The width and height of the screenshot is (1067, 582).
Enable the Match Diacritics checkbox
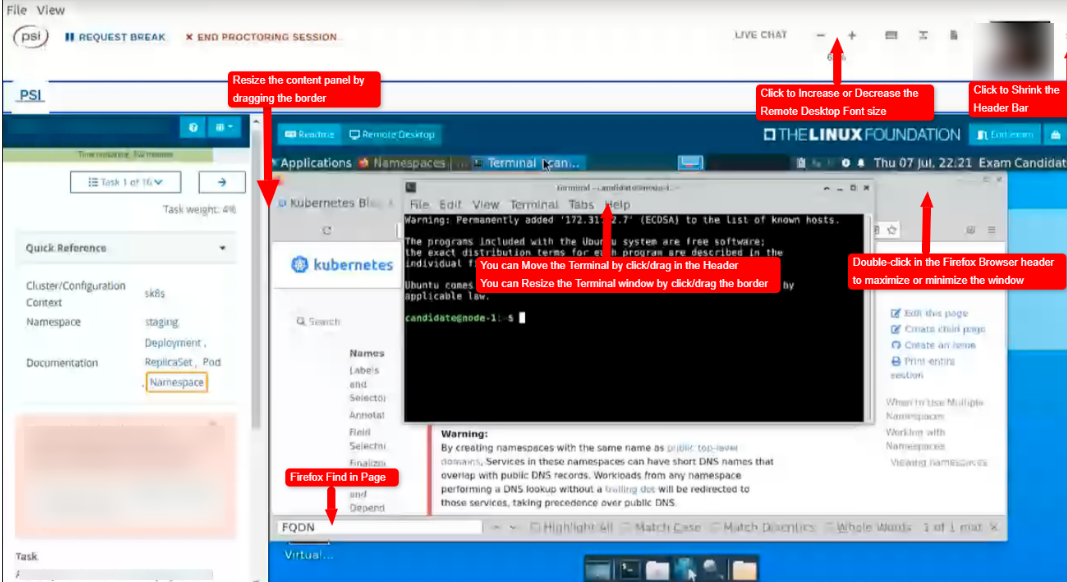[x=715, y=527]
